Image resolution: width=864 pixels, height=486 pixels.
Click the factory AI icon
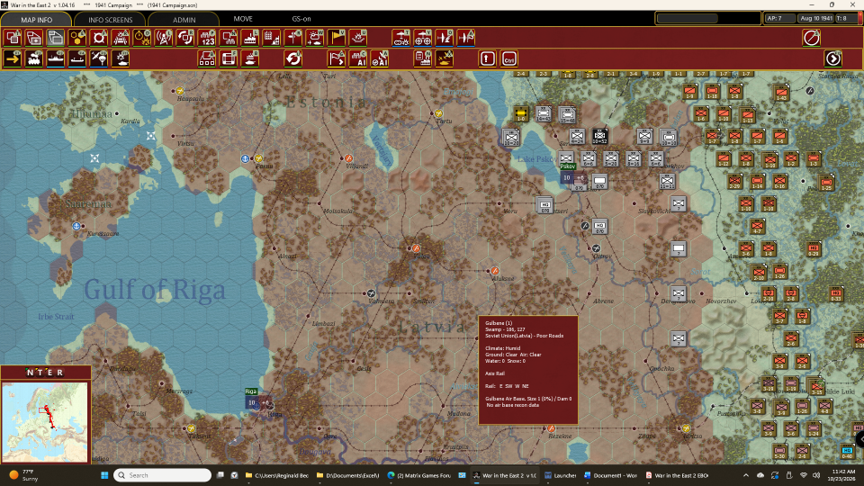pyautogui.click(x=358, y=58)
